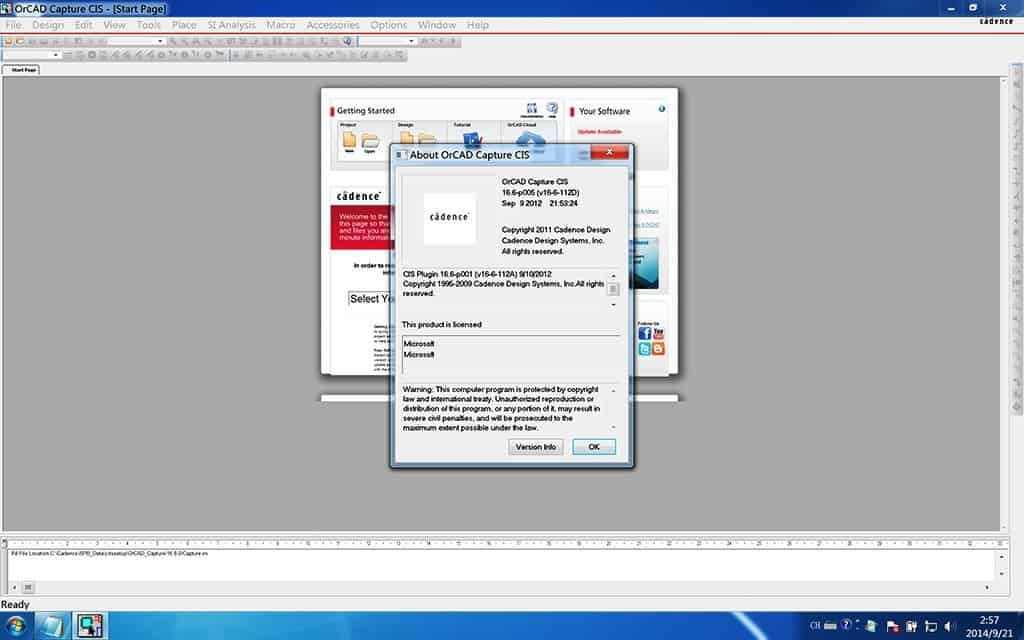This screenshot has height=640, width=1024.
Task: Open the Accessories menu
Action: [332, 25]
